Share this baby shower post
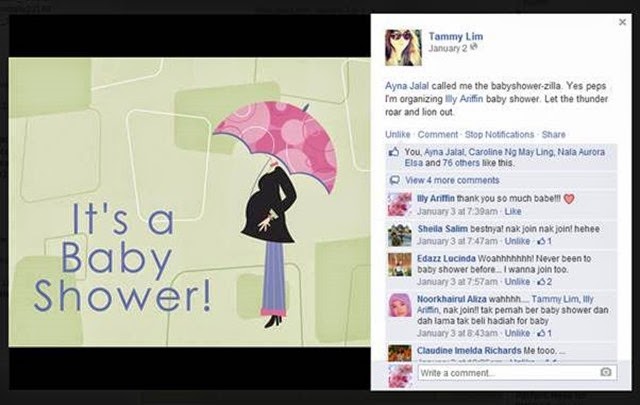This screenshot has width=640, height=405. (x=553, y=135)
